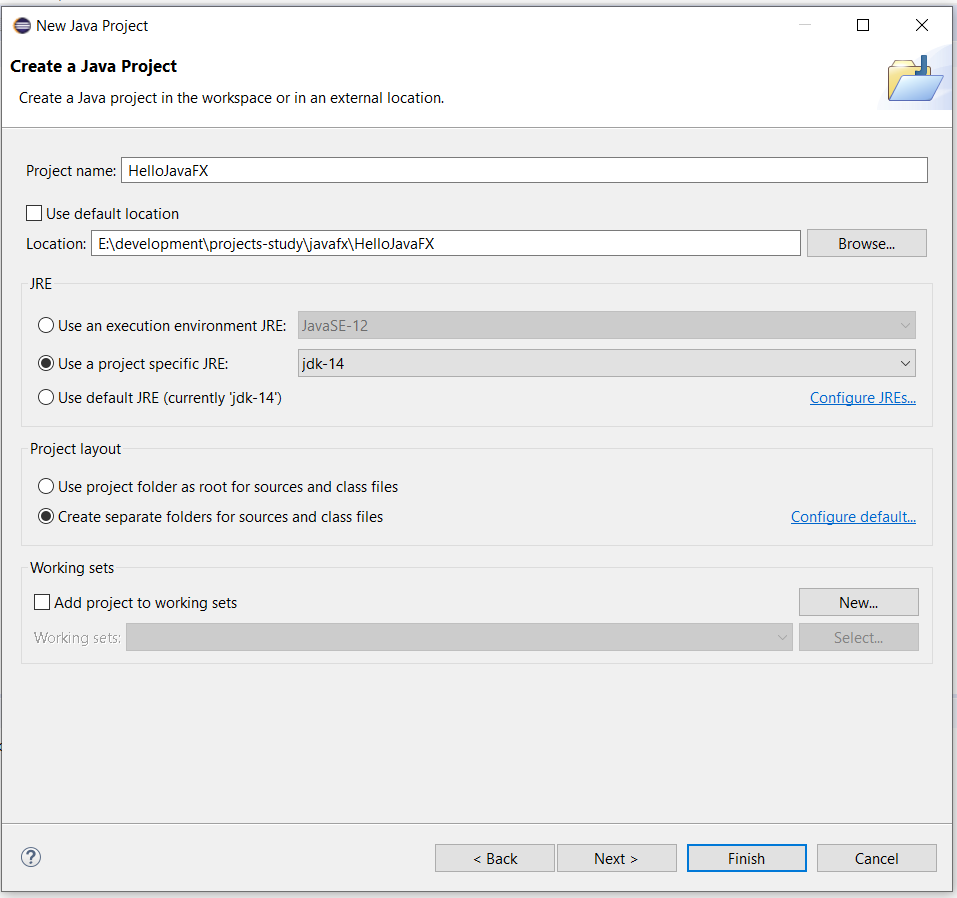Click into the Project name field
This screenshot has width=957, height=898.
click(x=524, y=170)
